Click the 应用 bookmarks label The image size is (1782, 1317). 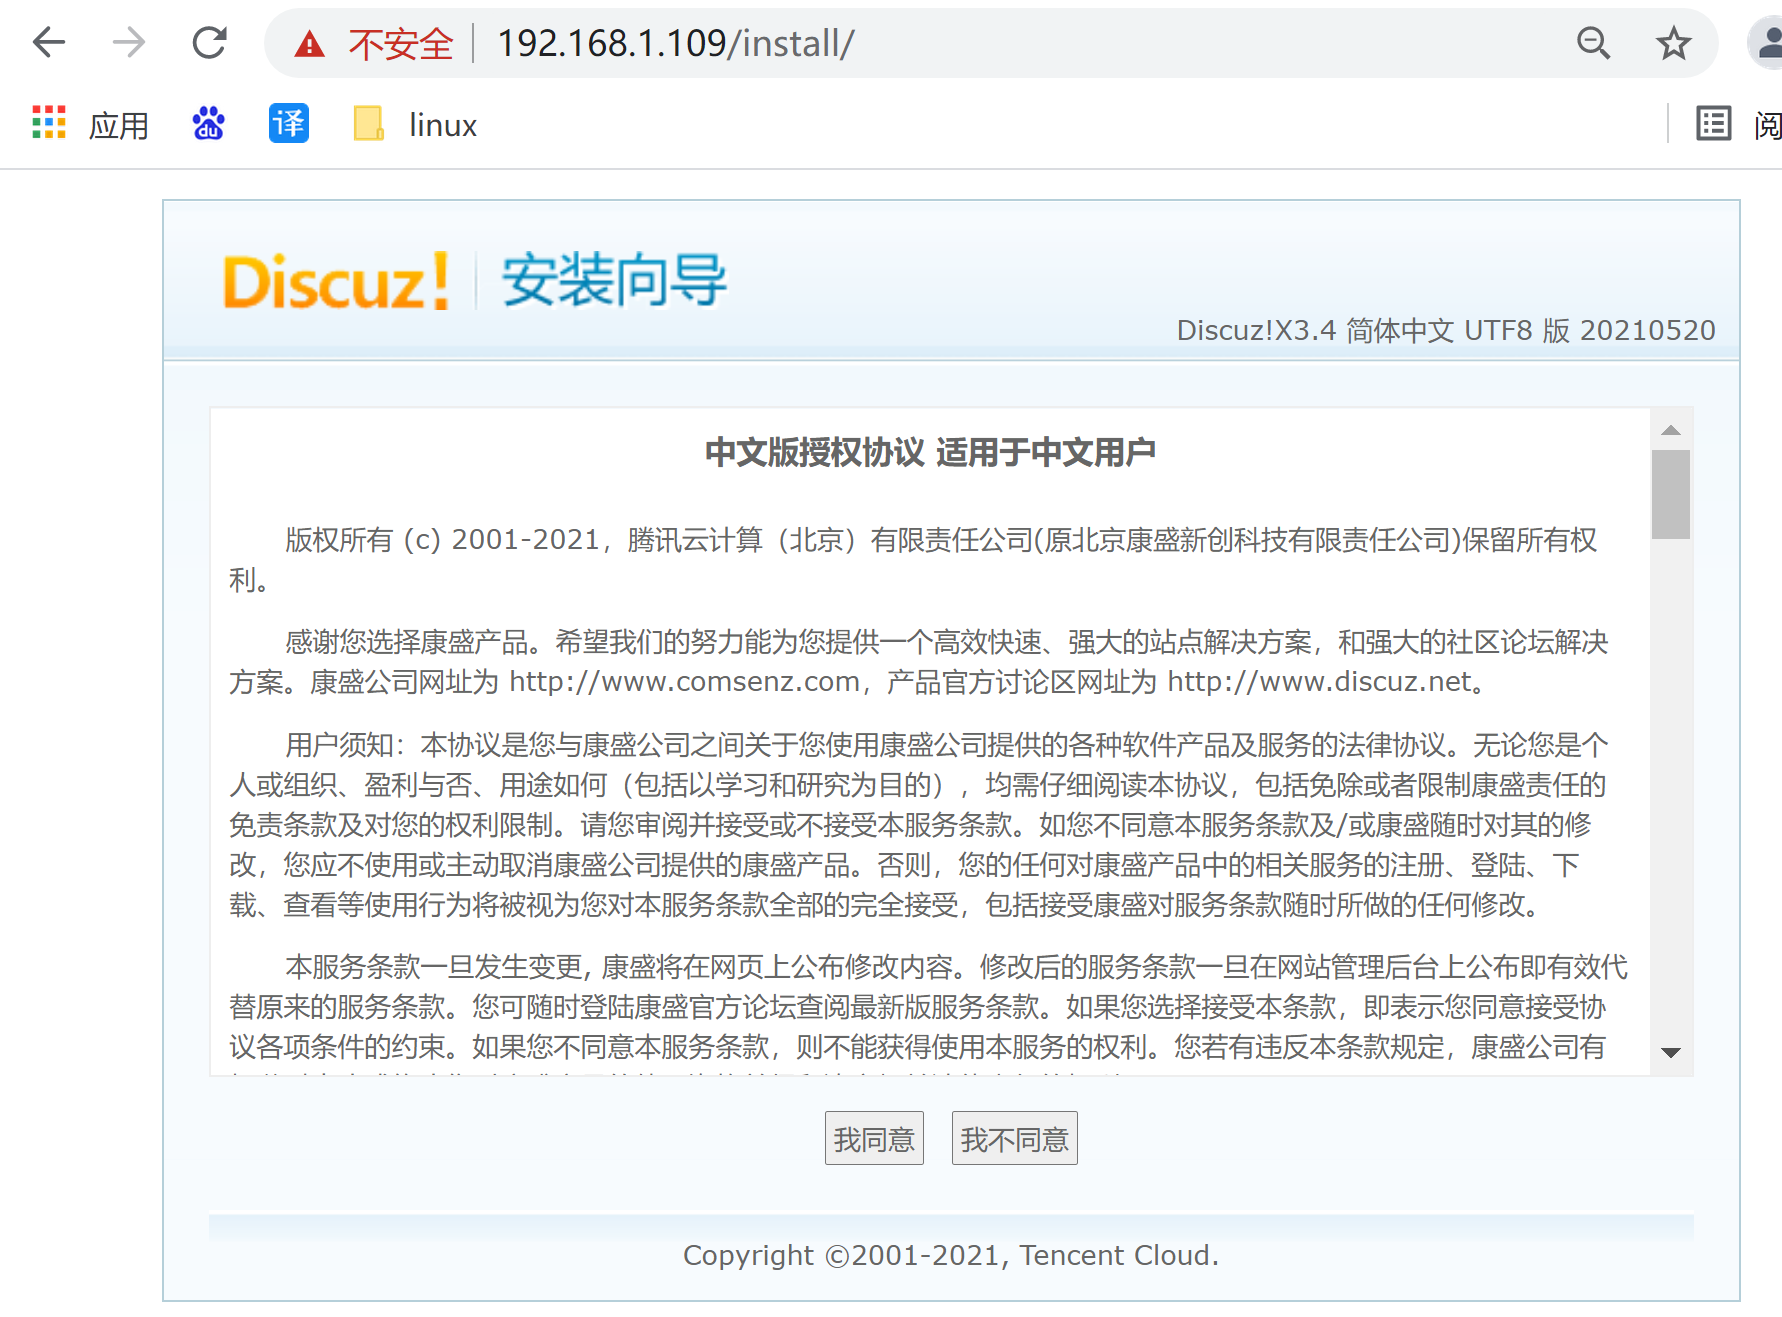tap(119, 125)
